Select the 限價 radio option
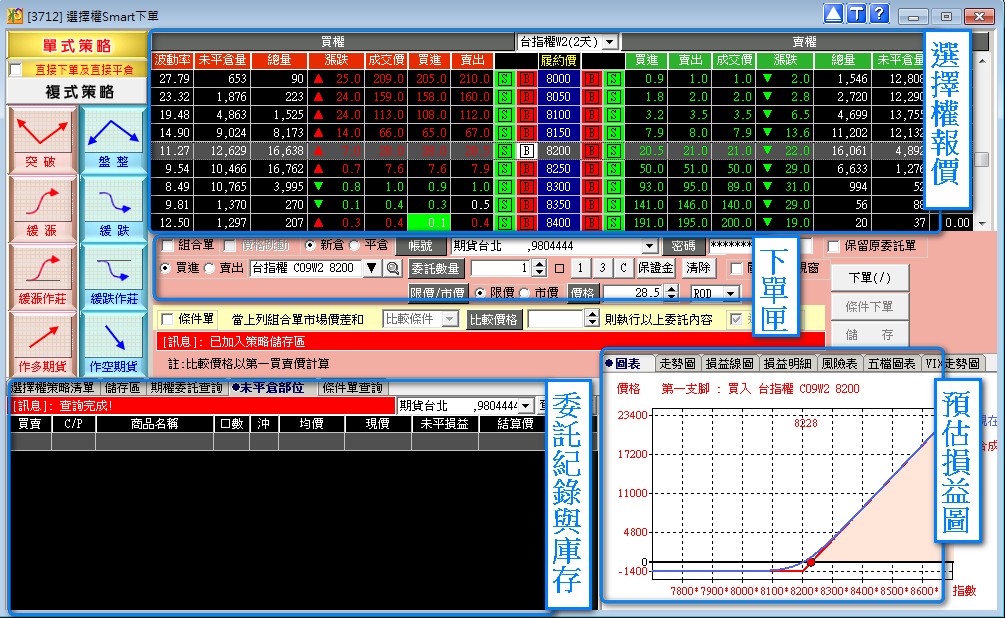The height and width of the screenshot is (618, 1005). [480, 292]
